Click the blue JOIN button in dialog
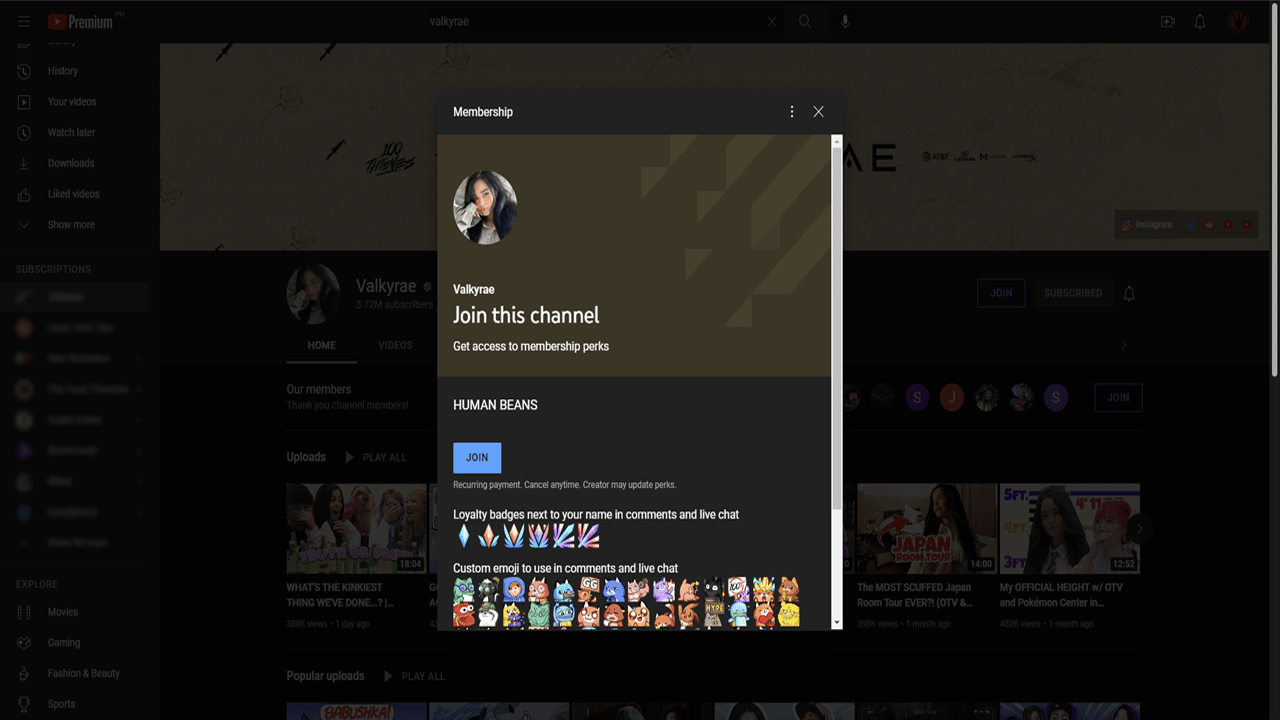Screen dimensions: 1280x720 tap(477, 458)
